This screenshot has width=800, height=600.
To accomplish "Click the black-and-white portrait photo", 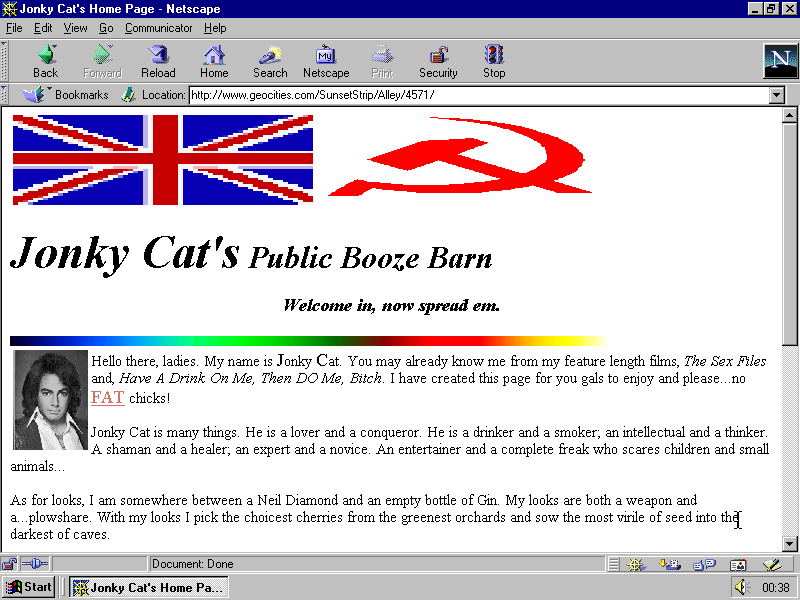I will point(50,400).
